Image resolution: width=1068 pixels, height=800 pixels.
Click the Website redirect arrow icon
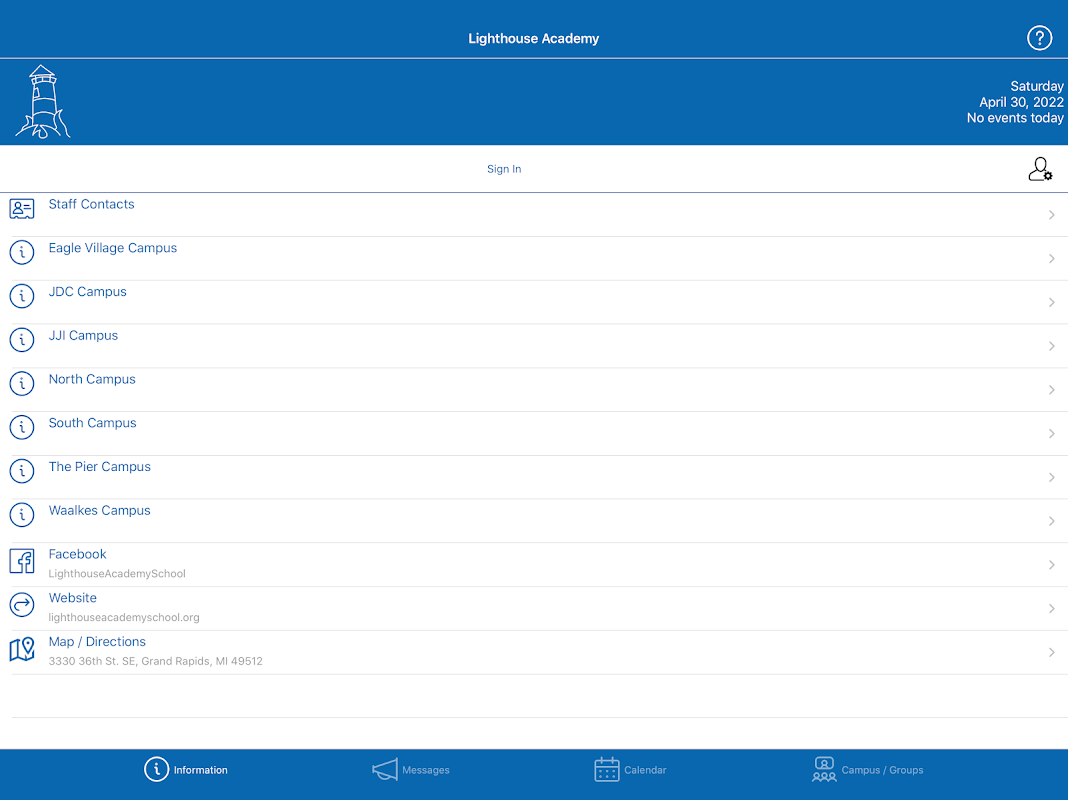coord(22,605)
